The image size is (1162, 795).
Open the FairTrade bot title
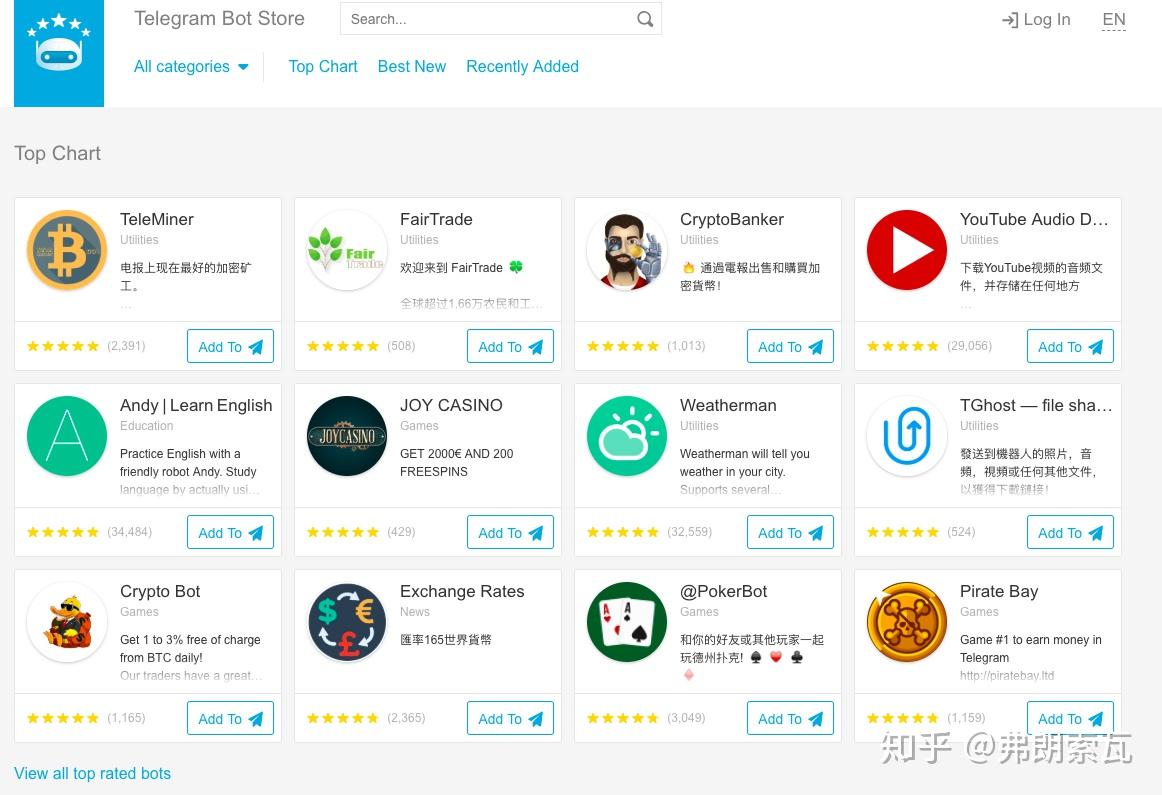click(436, 219)
